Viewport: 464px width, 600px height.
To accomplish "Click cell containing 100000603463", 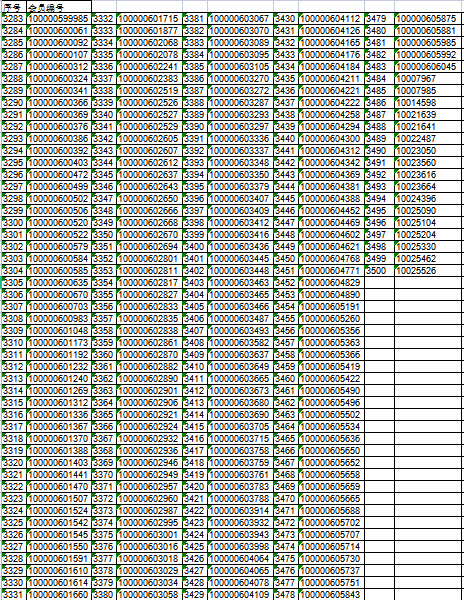I will pos(240,282).
